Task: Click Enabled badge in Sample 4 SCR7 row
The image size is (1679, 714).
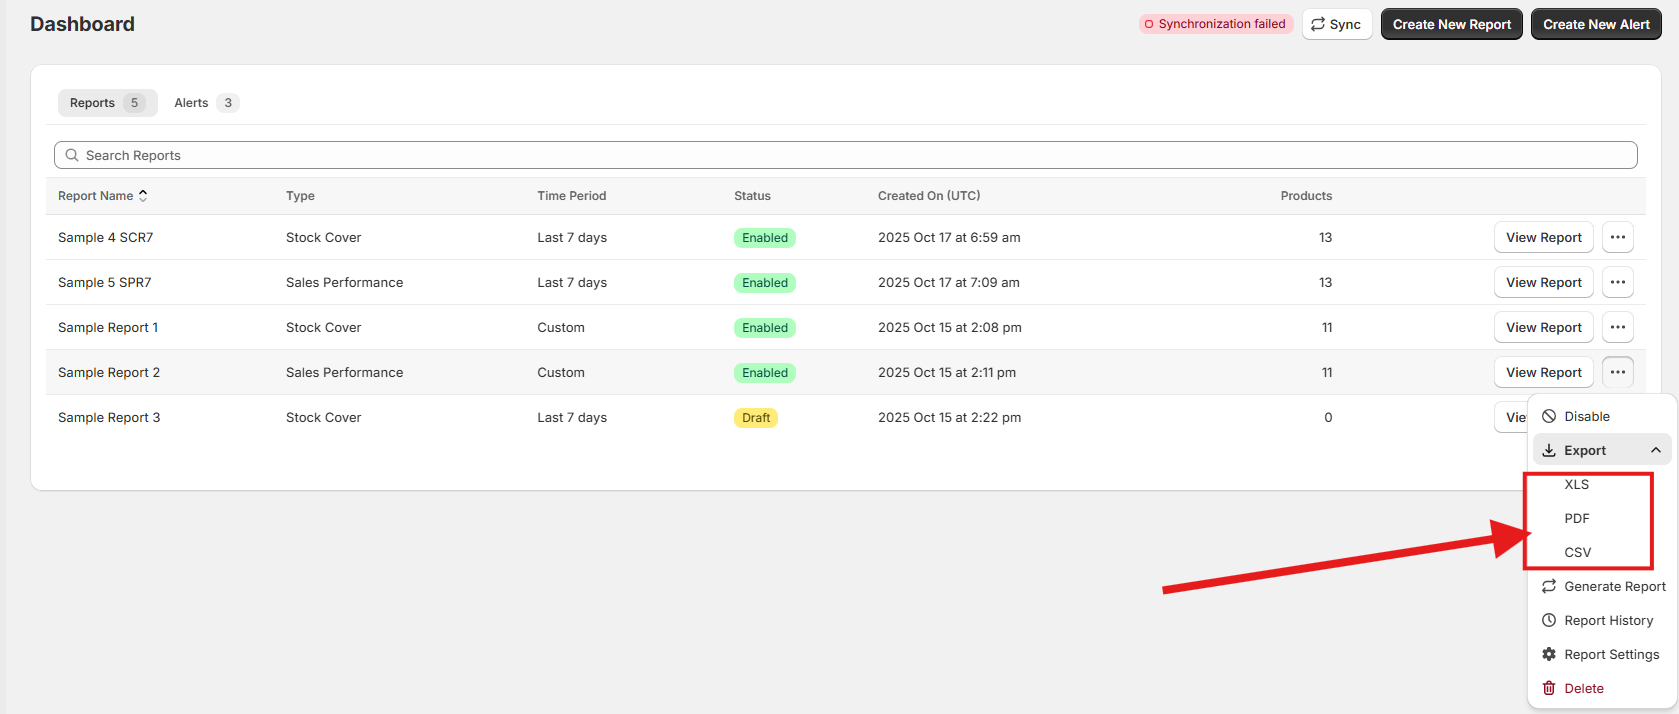Action: click(x=765, y=237)
